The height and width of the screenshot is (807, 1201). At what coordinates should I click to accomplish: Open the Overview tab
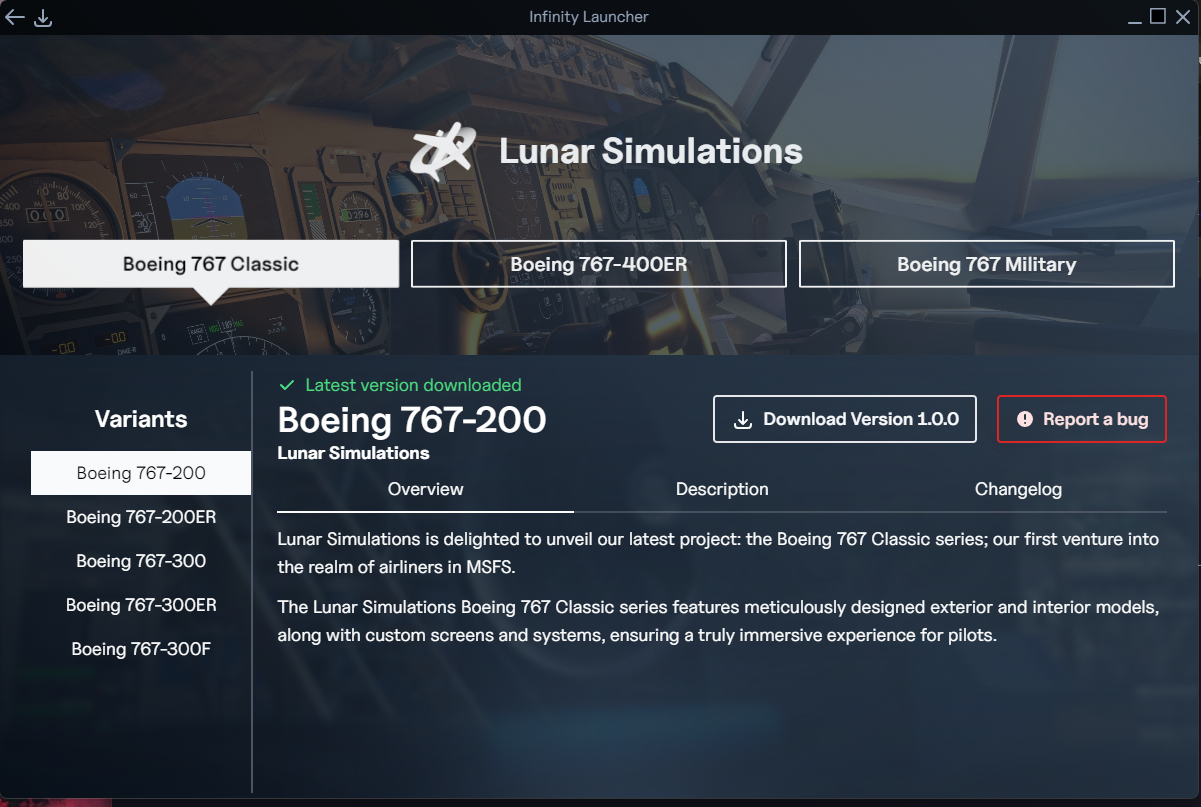pyautogui.click(x=425, y=489)
